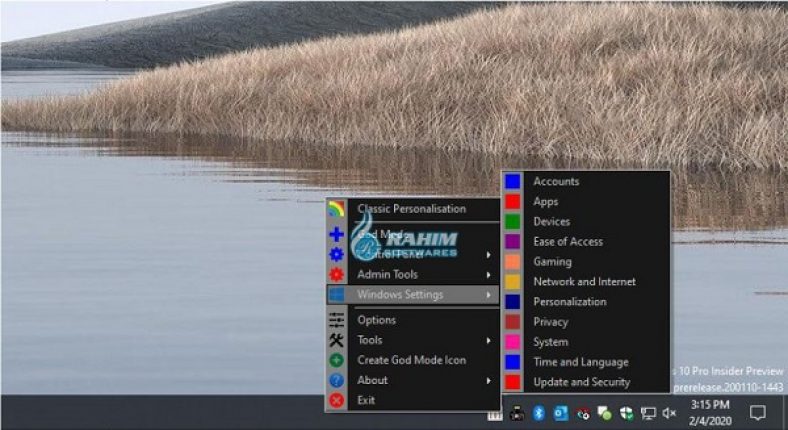Choose Personalization in the submenu

point(586,302)
